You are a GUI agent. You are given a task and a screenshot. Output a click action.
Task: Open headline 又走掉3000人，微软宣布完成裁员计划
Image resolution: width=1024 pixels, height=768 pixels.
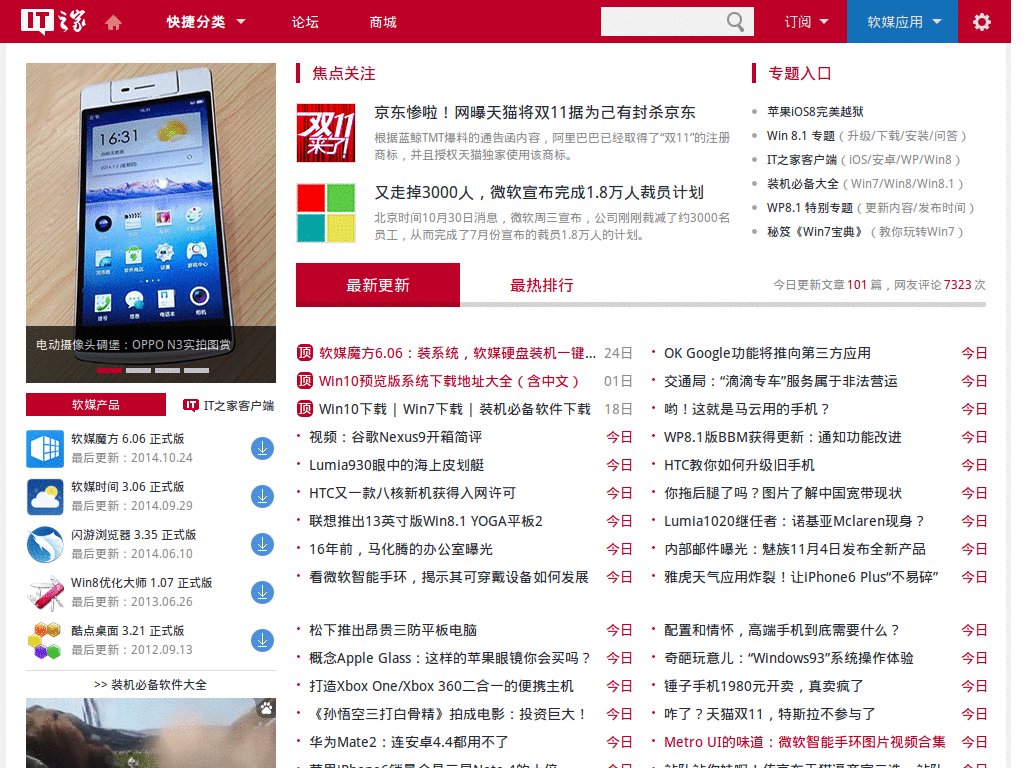[539, 193]
